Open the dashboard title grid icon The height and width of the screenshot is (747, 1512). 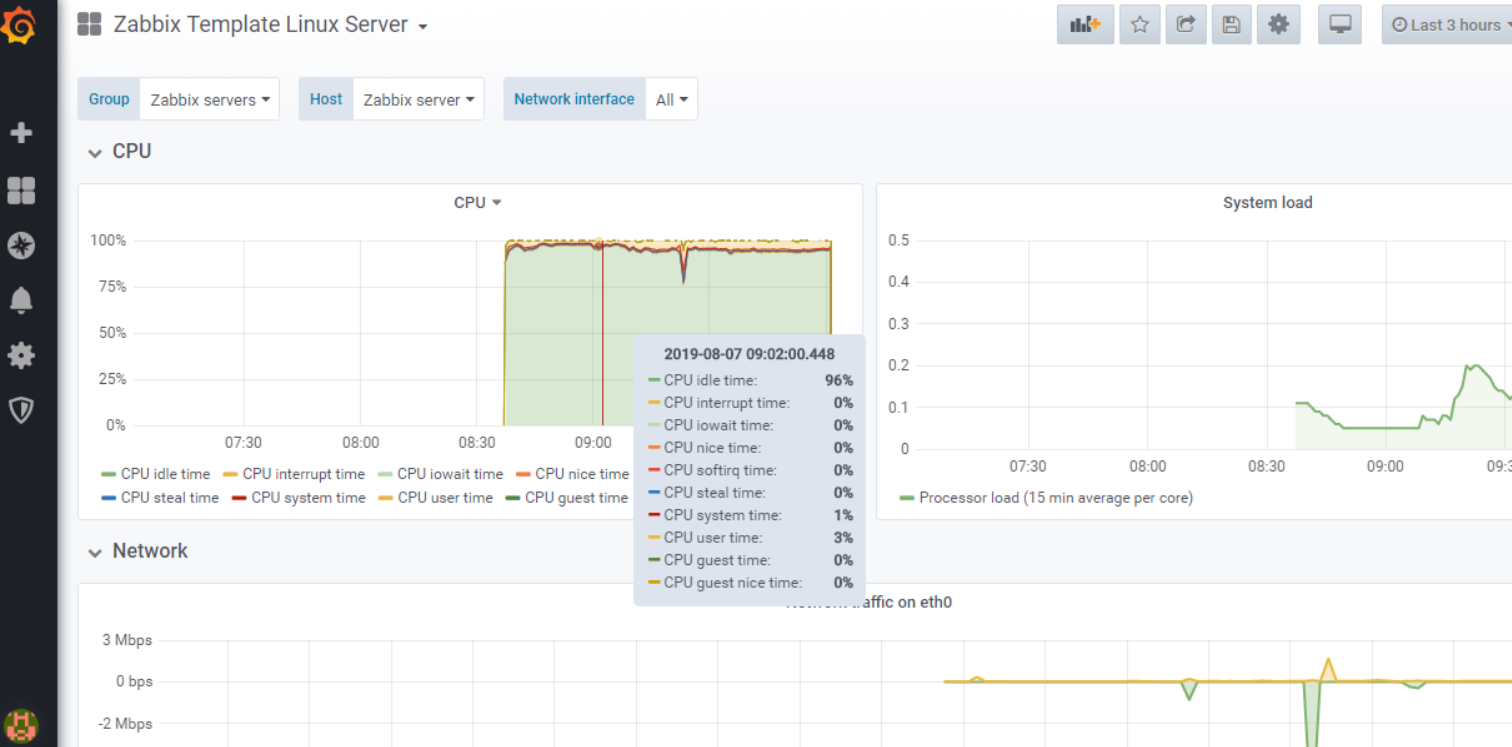pyautogui.click(x=89, y=25)
